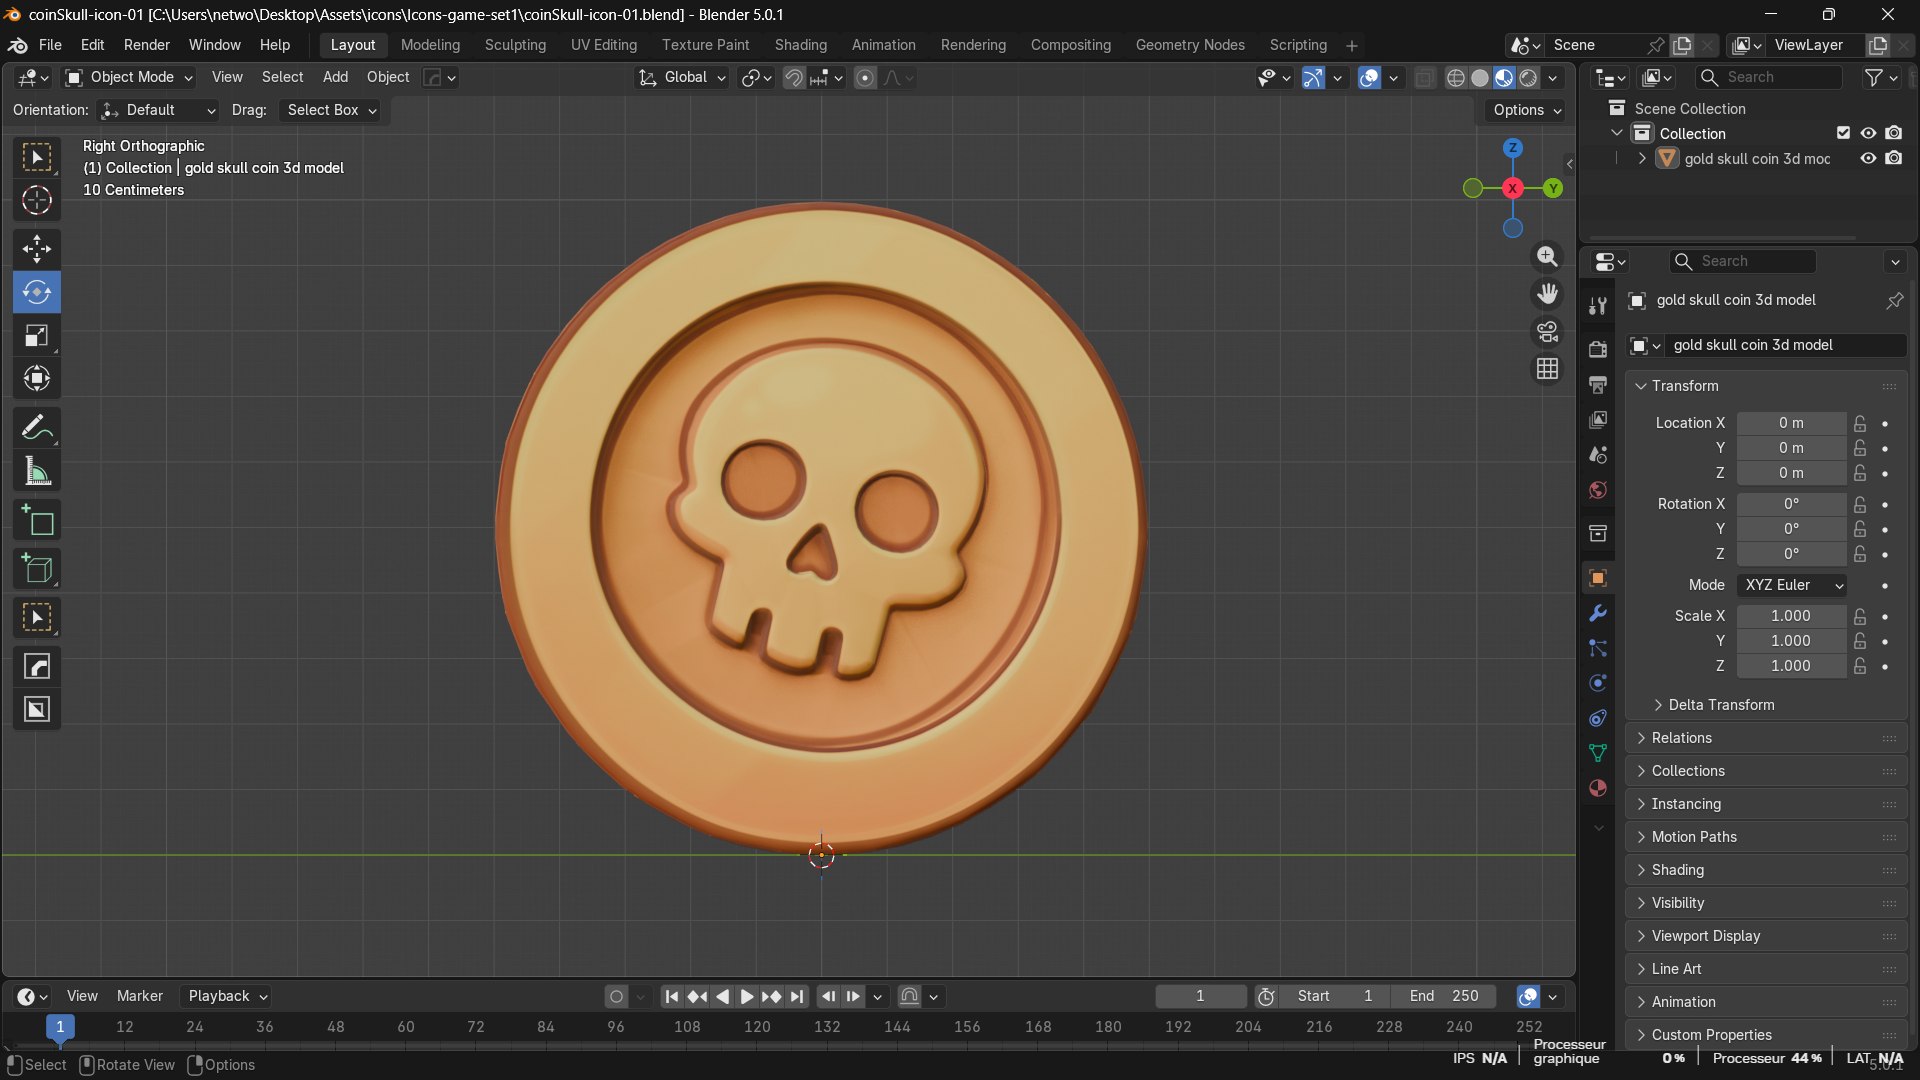Viewport: 1920px width, 1080px height.
Task: Click the pan hand viewport icon
Action: click(x=1547, y=294)
